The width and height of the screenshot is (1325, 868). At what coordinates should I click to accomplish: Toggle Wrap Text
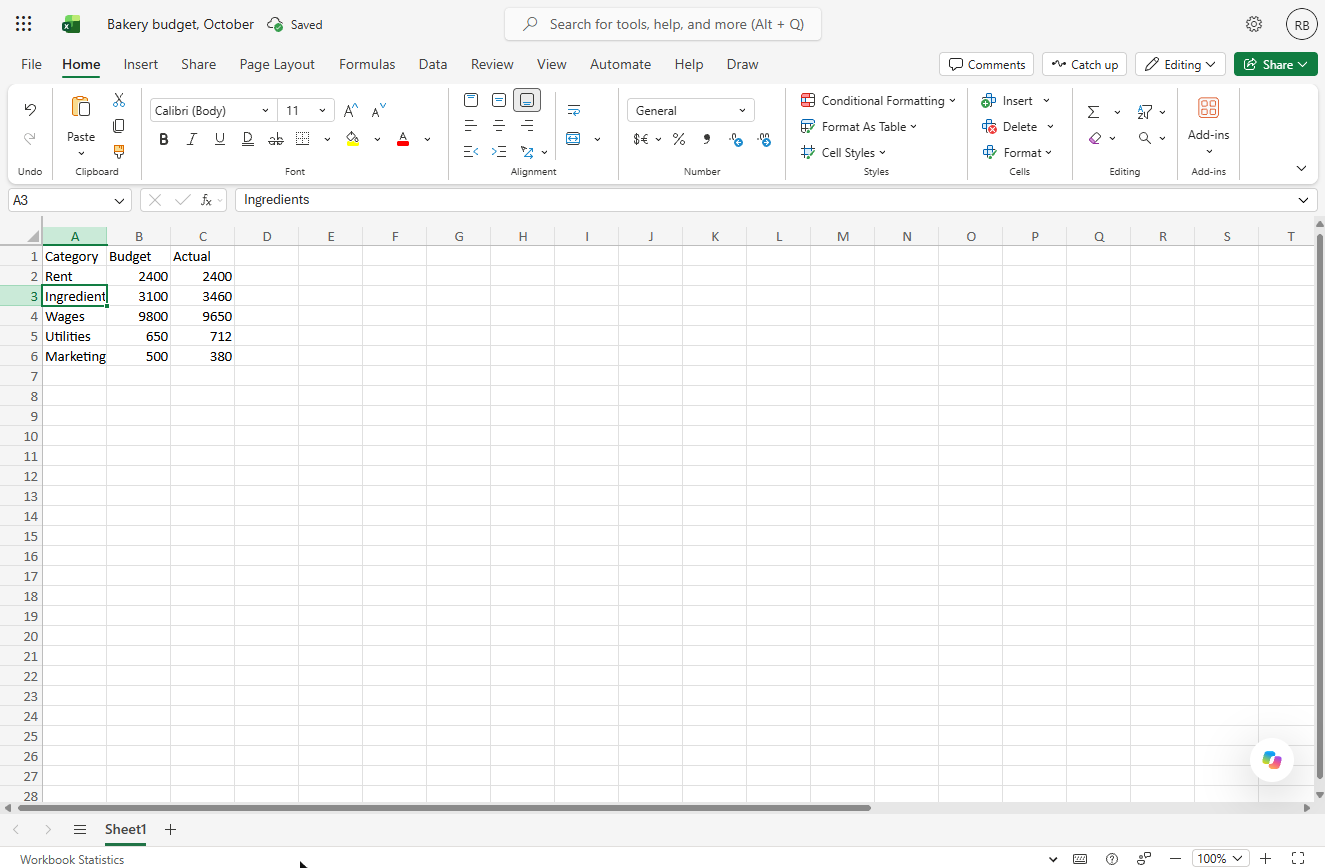click(x=574, y=110)
